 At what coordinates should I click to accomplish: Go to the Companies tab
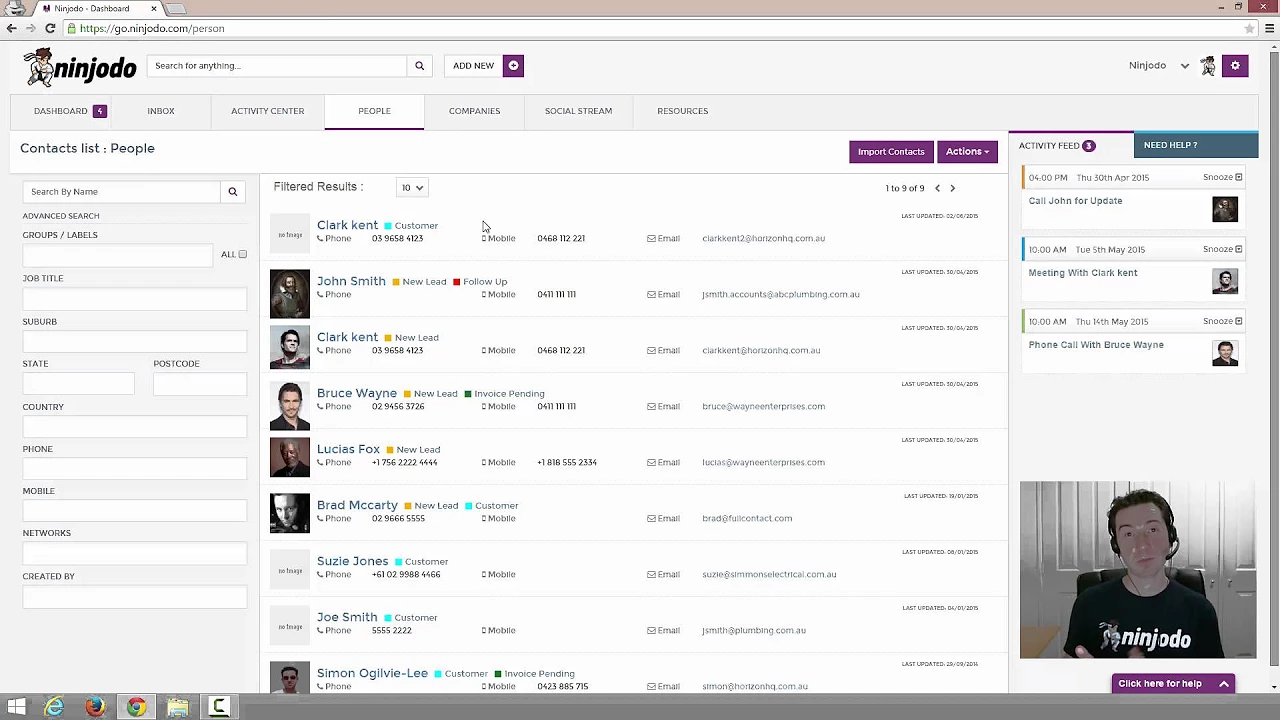(474, 111)
